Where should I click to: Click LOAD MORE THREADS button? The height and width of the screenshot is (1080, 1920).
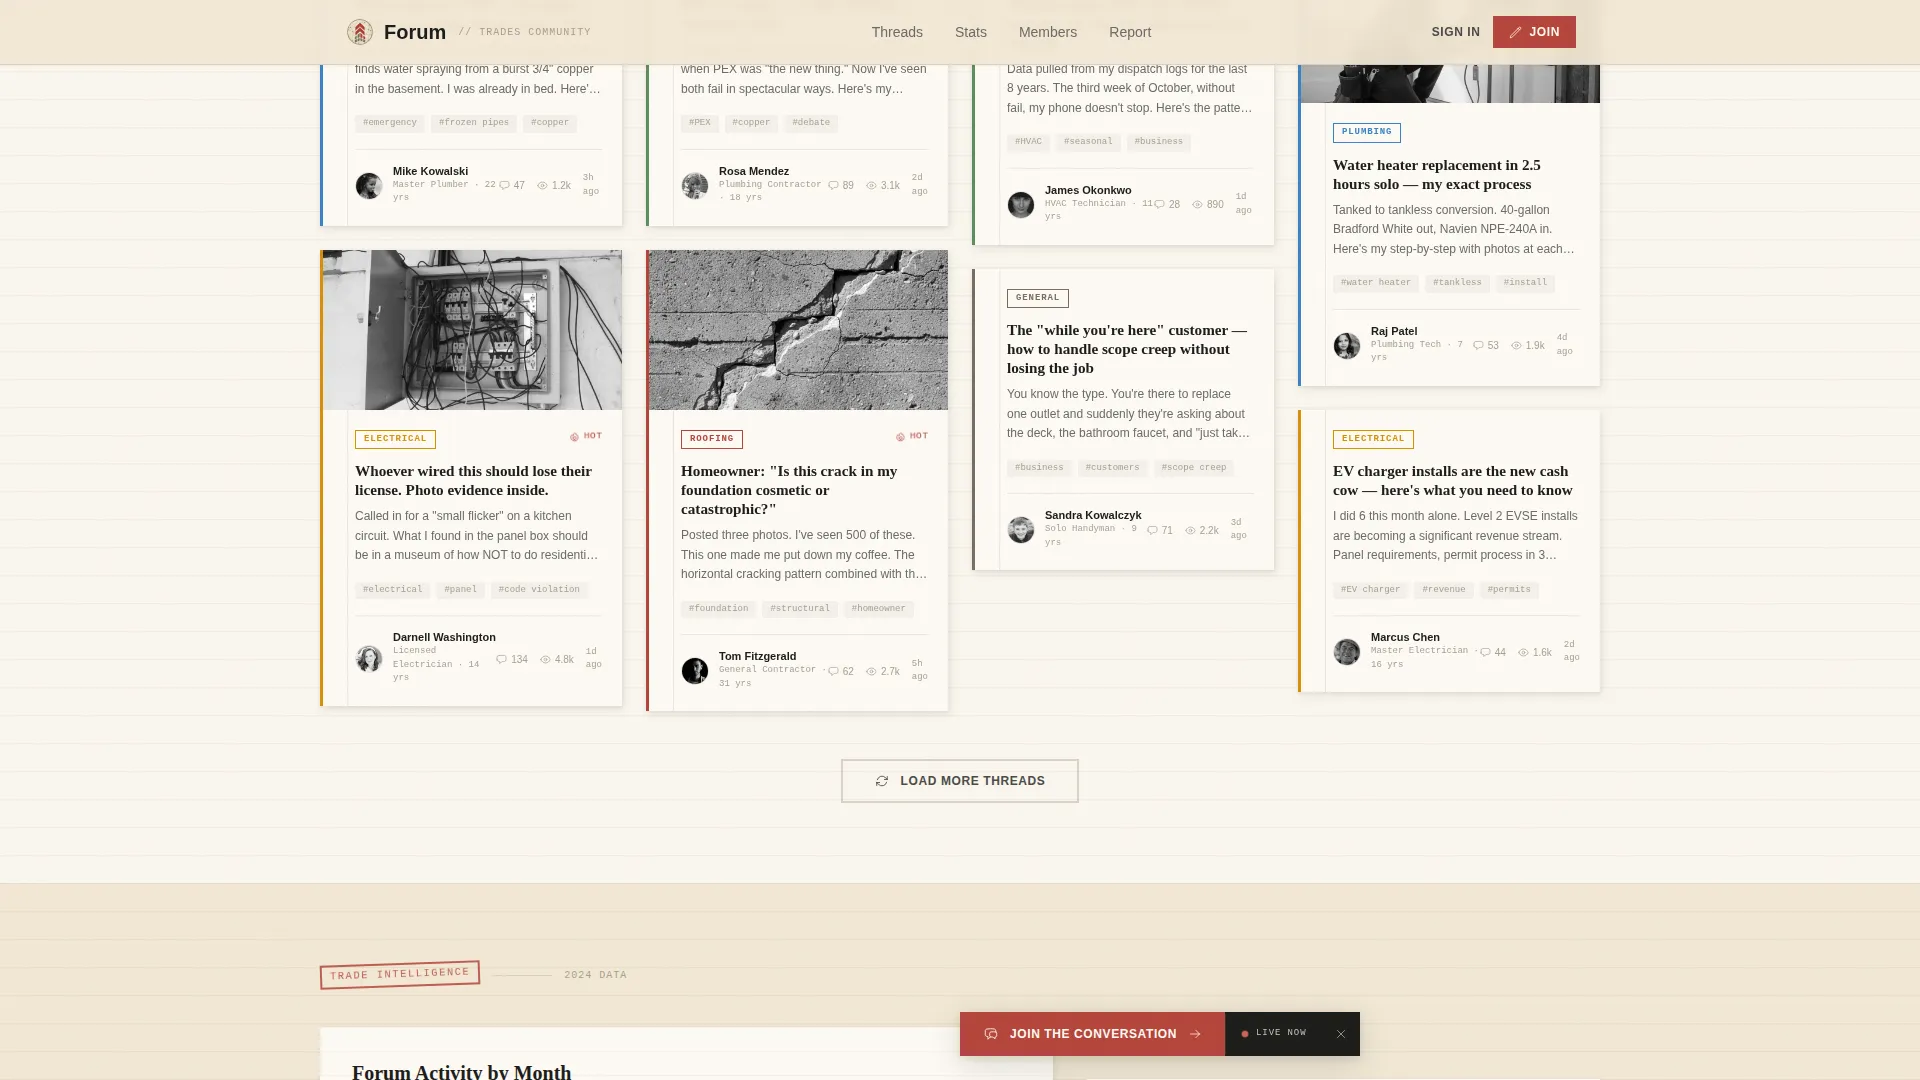(960, 781)
